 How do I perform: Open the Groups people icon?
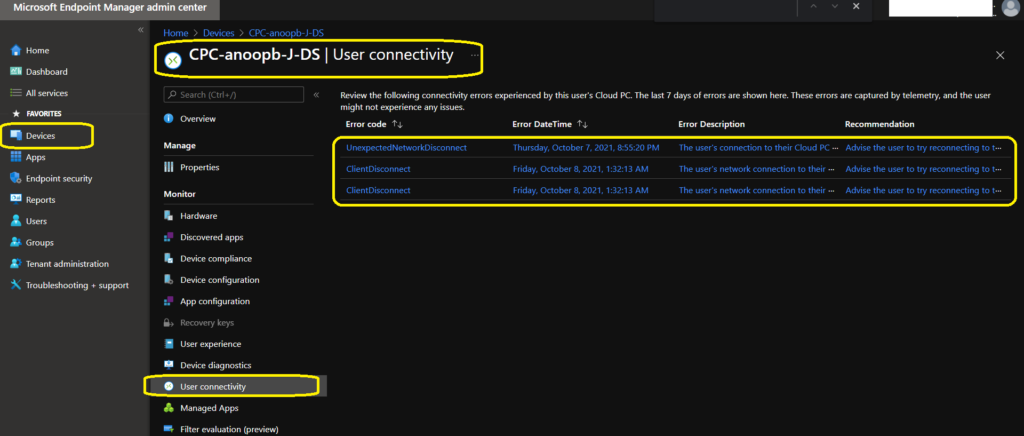[x=16, y=242]
